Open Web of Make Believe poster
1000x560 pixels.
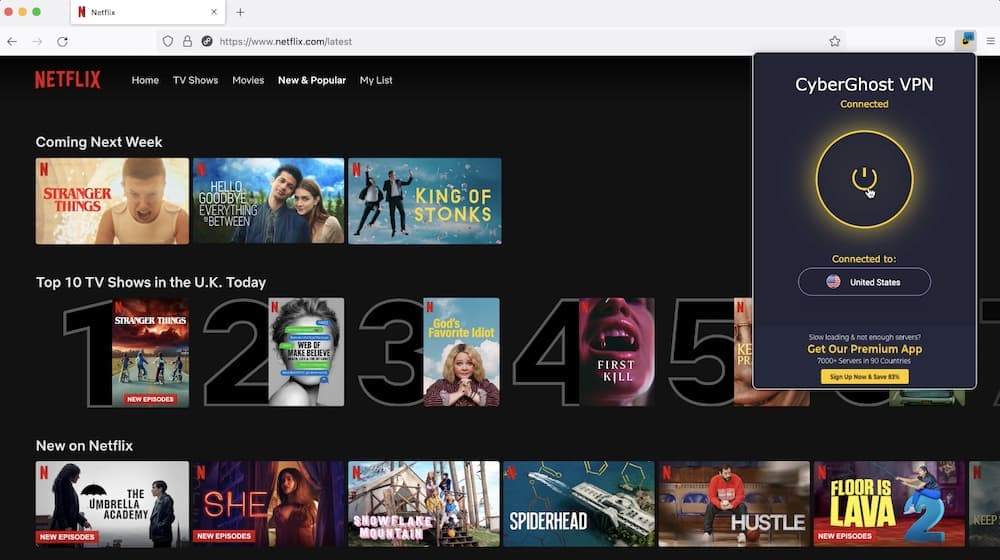[306, 352]
